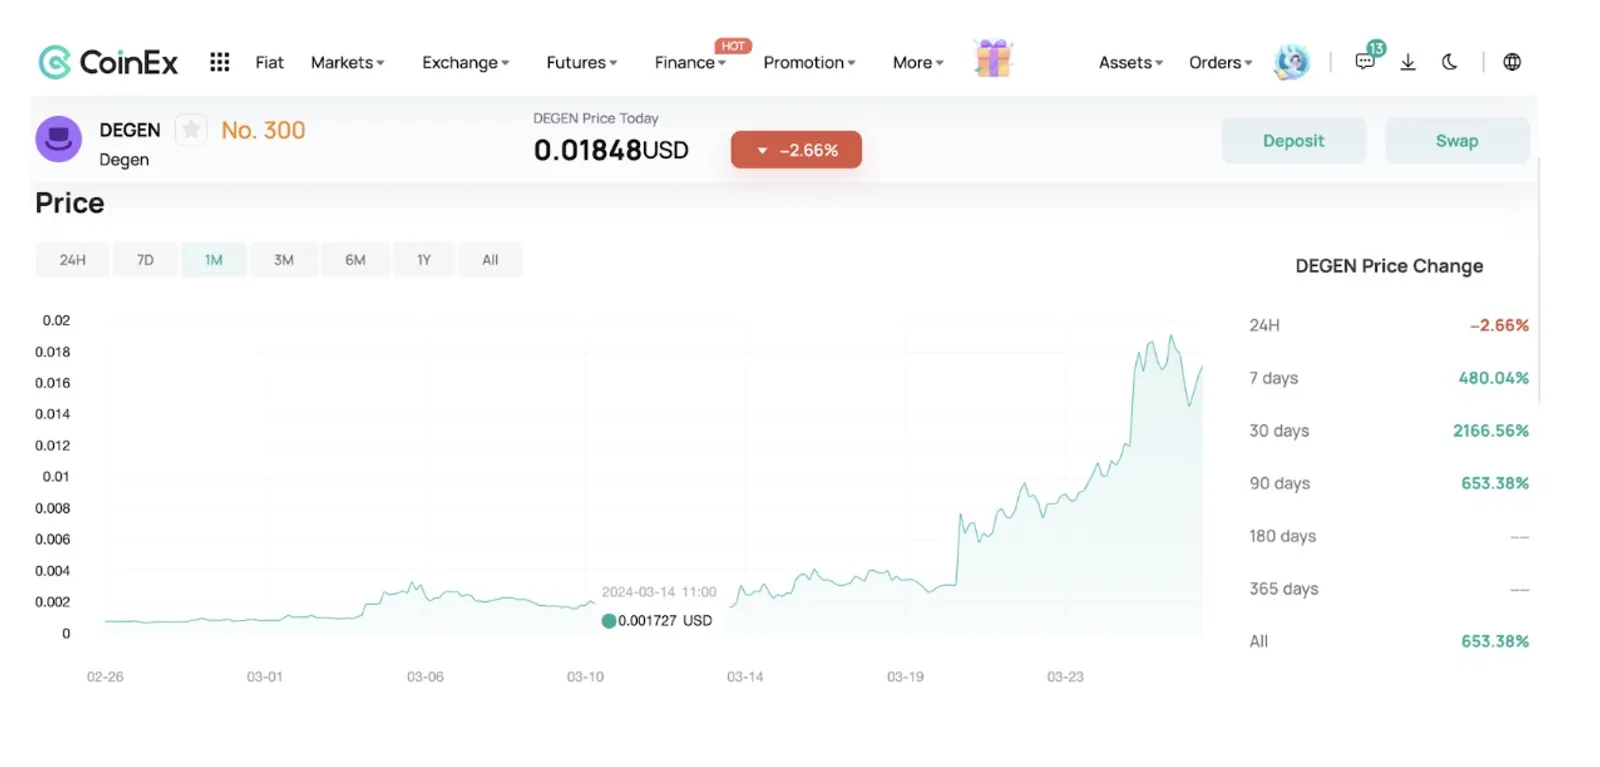
Task: Select the 1Y chart range tab
Action: [424, 260]
